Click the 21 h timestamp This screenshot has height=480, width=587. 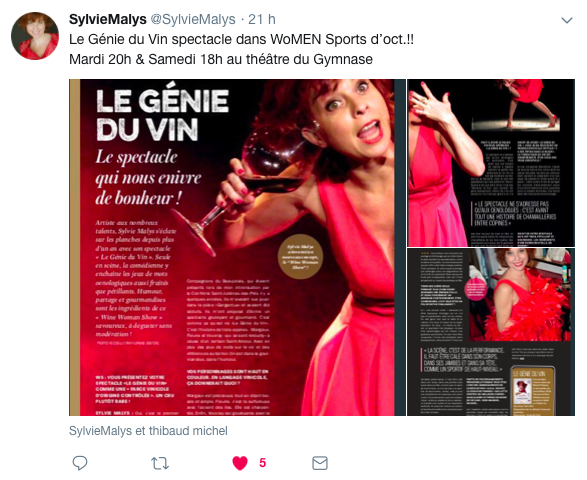click(x=262, y=19)
